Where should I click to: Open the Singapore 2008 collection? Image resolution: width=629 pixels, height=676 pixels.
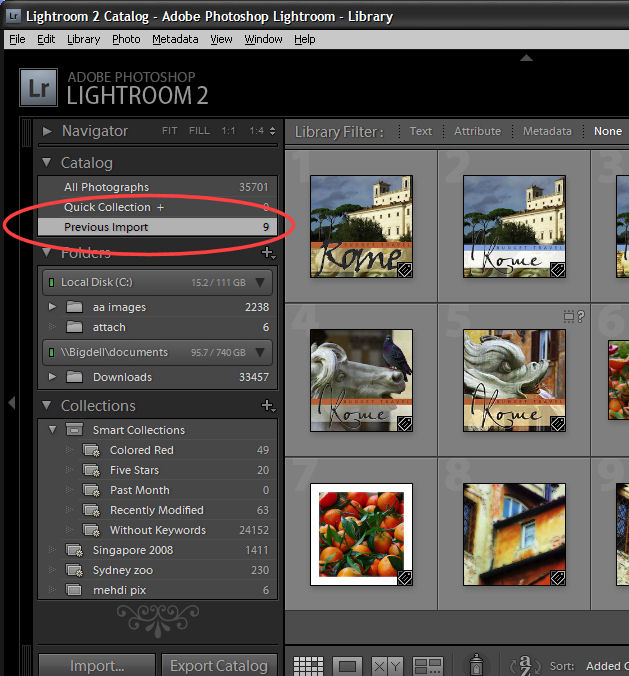[157, 550]
